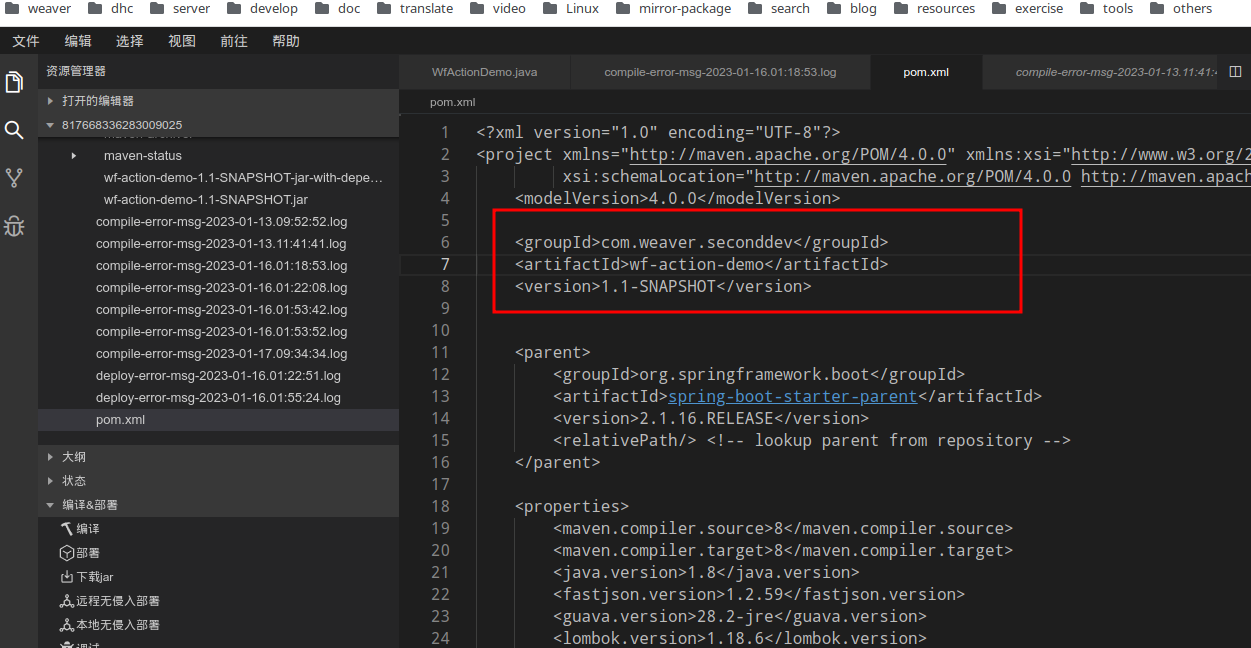Expand the 打开的编辑器 section
Viewport: 1251px width, 648px height.
coord(218,101)
